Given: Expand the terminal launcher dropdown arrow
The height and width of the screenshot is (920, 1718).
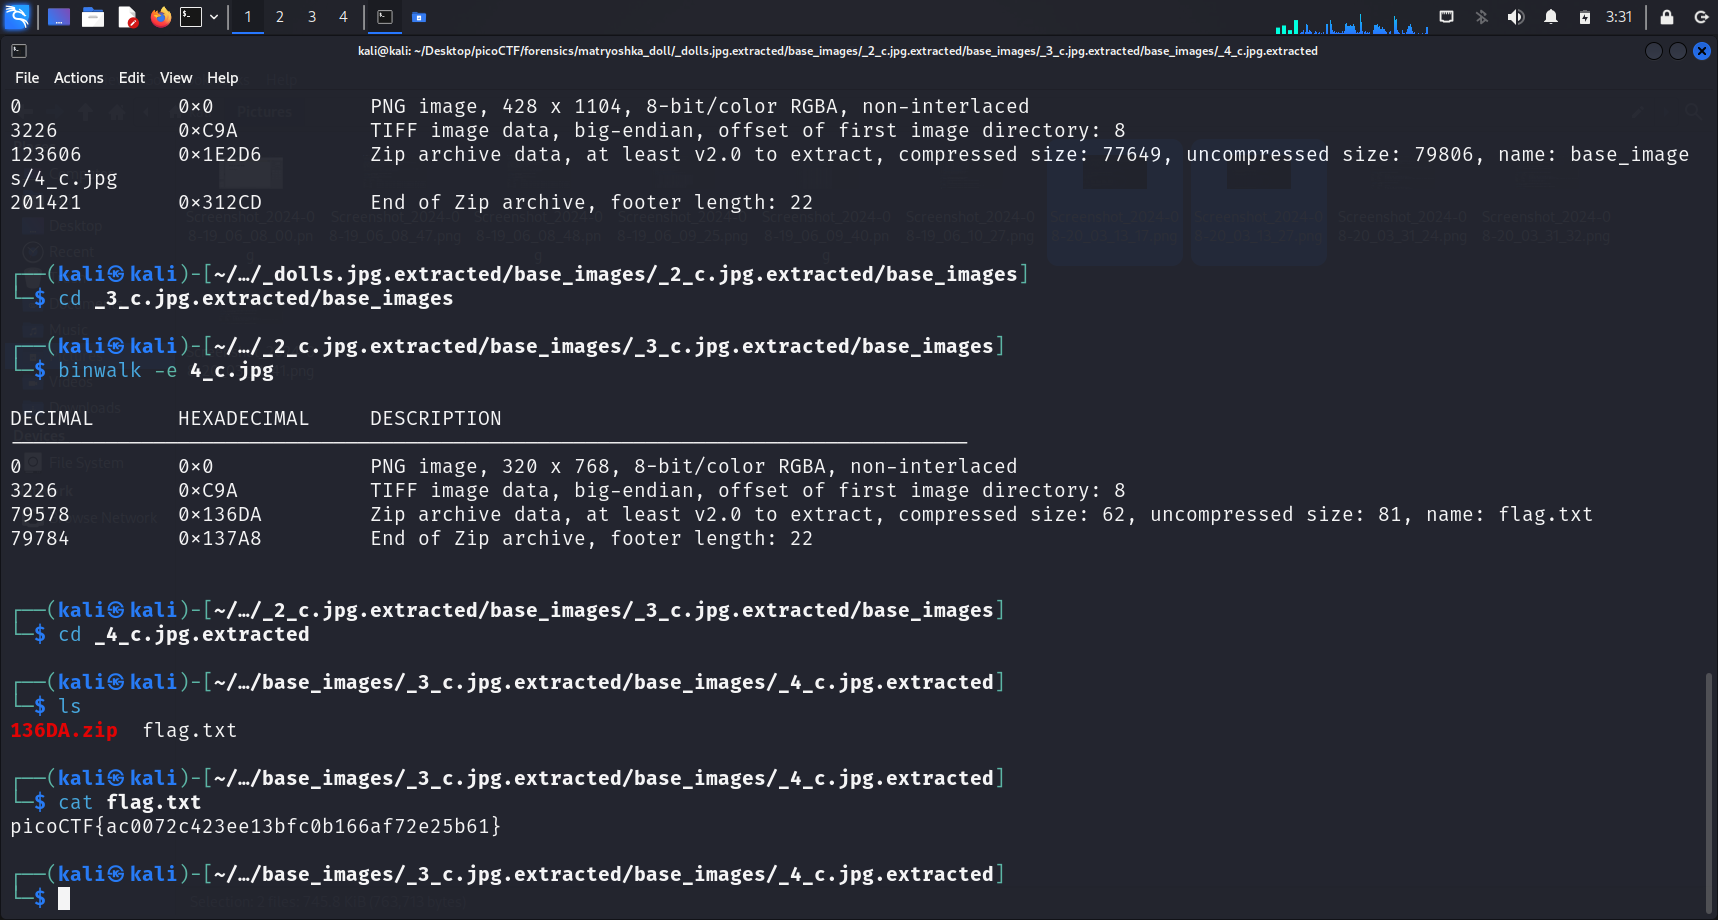Looking at the screenshot, I should (214, 17).
